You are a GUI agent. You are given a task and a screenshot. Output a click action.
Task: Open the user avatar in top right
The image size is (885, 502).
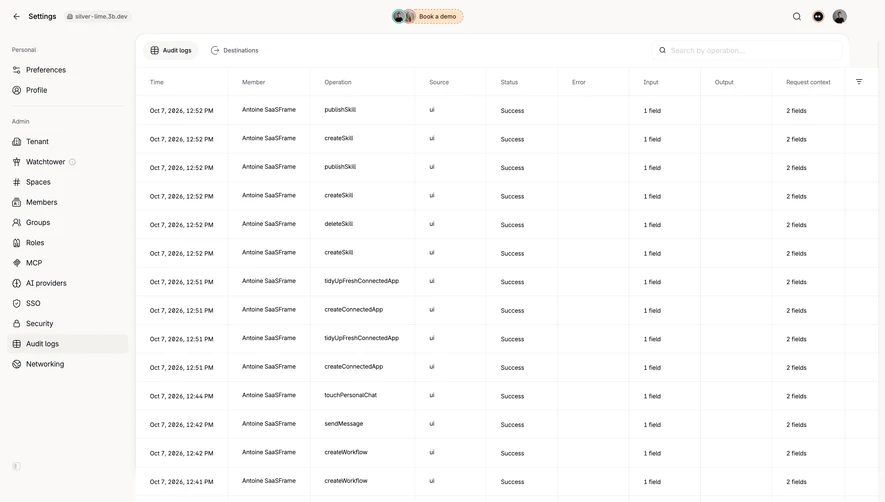(x=839, y=16)
